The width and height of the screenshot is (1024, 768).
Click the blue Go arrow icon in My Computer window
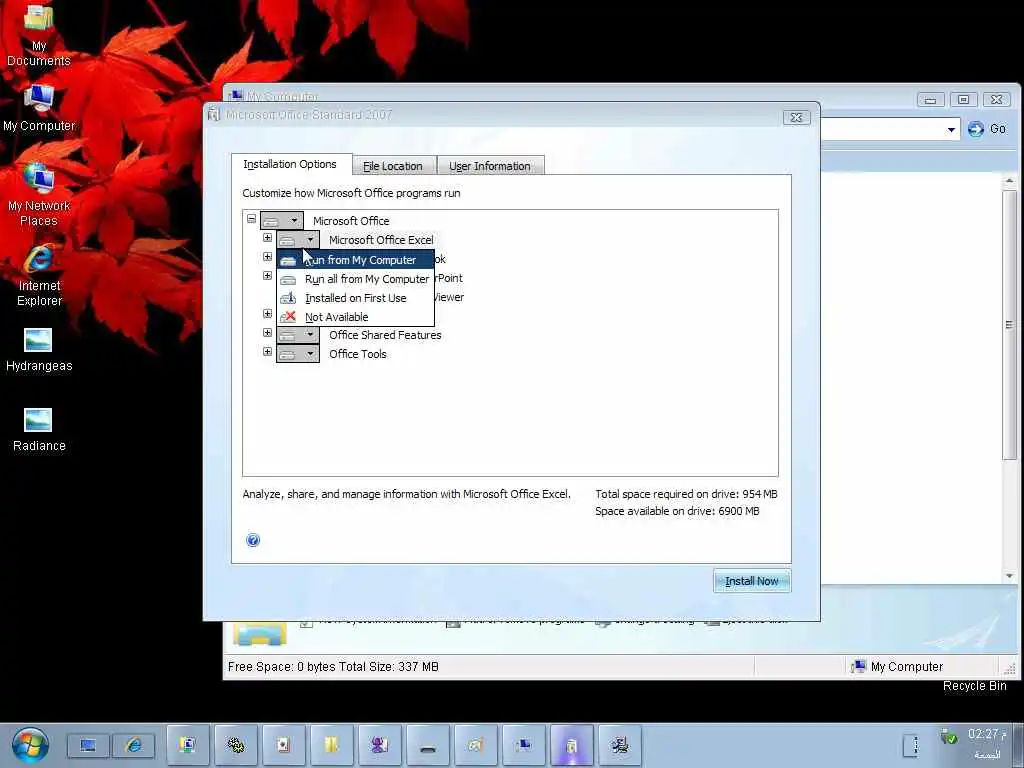(x=976, y=129)
